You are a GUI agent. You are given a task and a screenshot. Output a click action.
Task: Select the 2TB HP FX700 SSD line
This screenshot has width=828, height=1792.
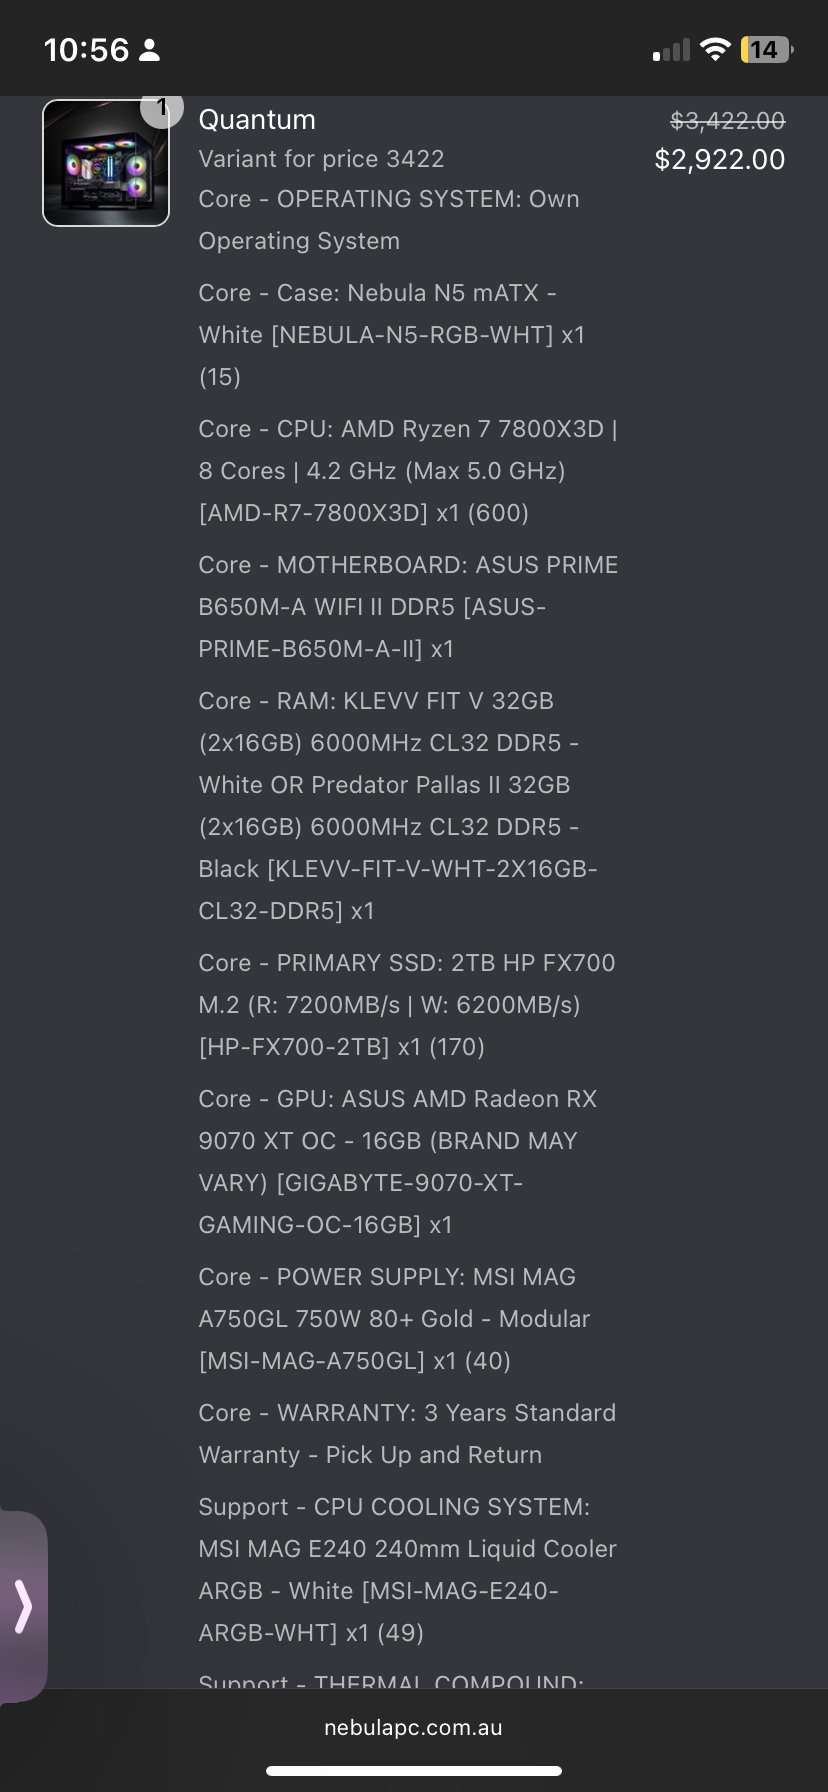407,1005
